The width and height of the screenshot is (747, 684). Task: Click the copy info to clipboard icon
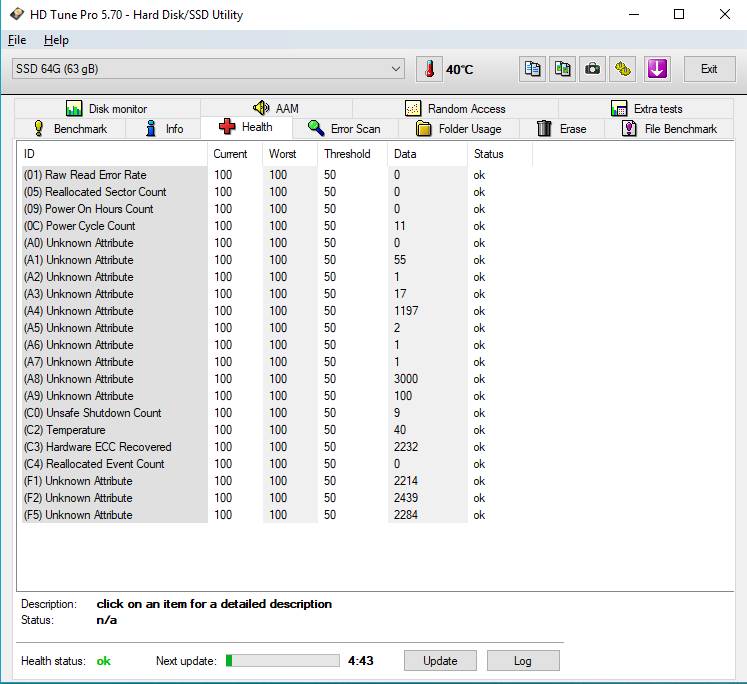click(532, 69)
